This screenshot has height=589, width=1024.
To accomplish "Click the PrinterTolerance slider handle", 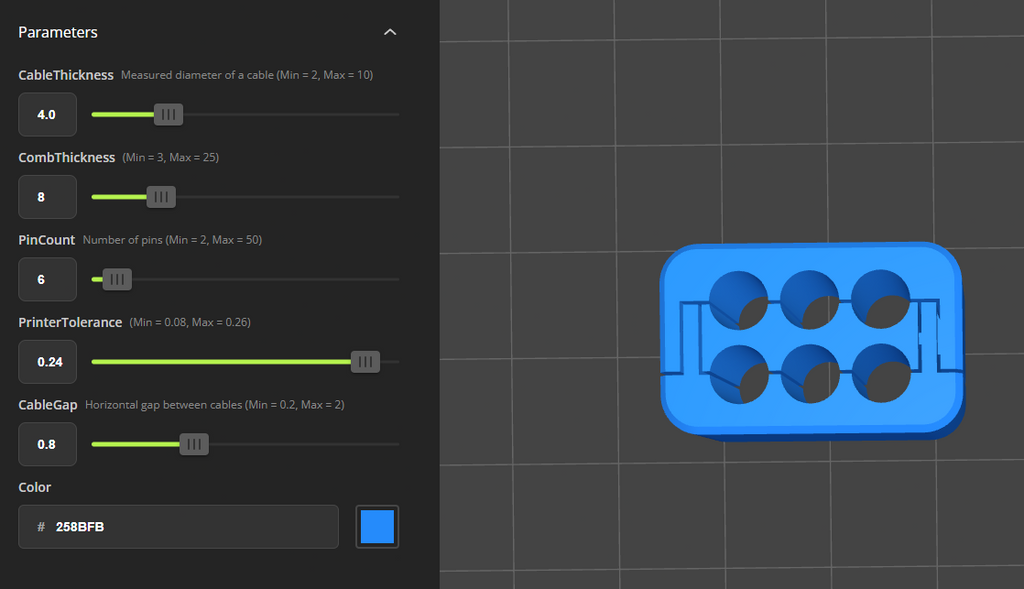I will pos(365,361).
